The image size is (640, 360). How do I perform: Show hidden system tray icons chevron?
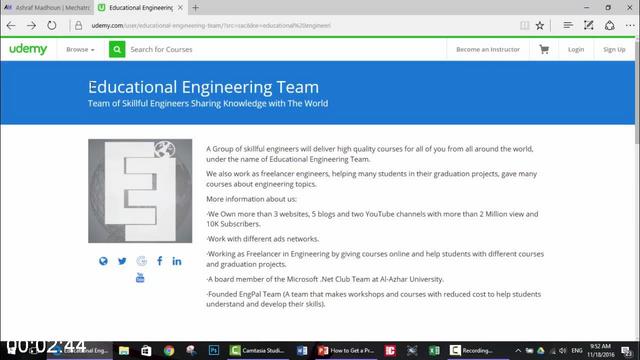(x=518, y=351)
